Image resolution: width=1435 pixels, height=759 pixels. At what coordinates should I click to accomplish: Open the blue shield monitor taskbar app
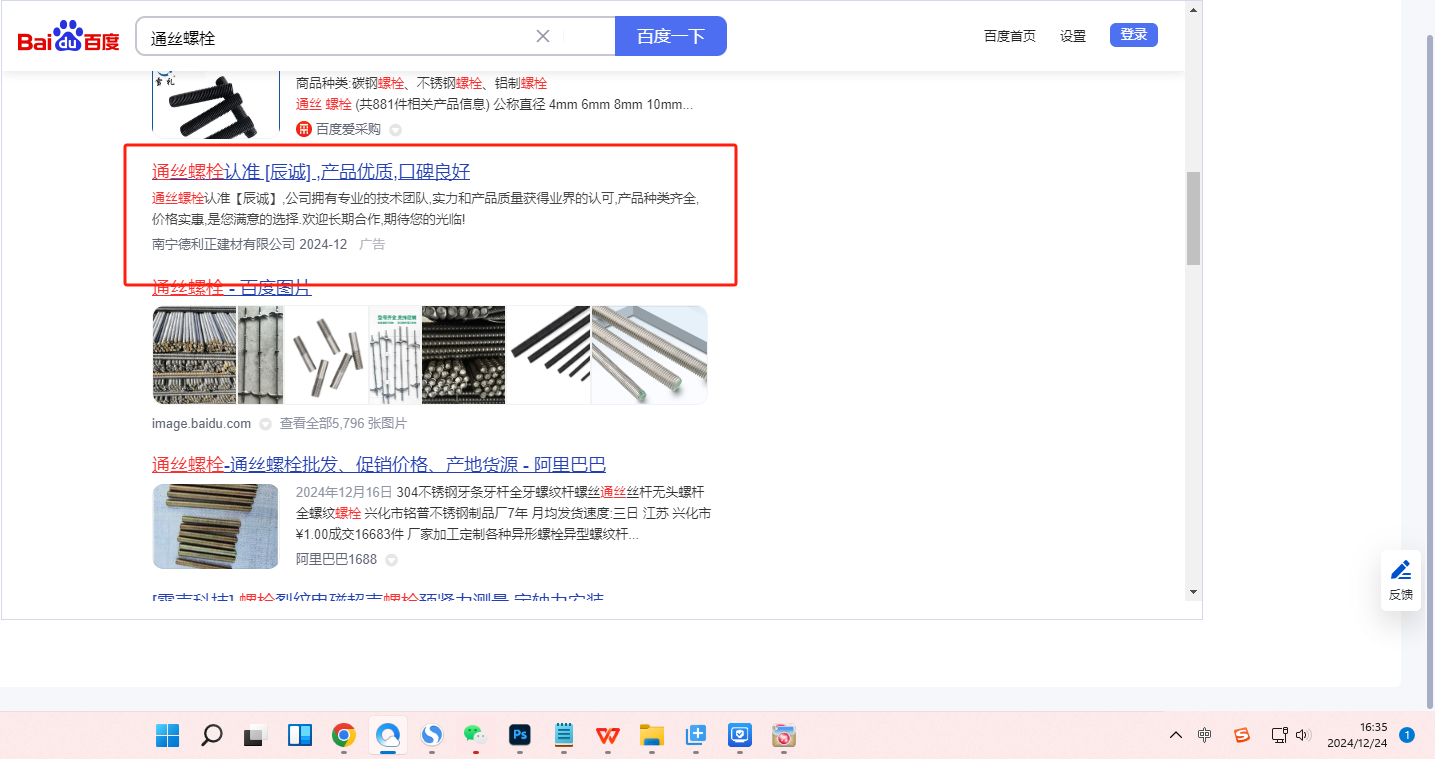[x=739, y=736]
